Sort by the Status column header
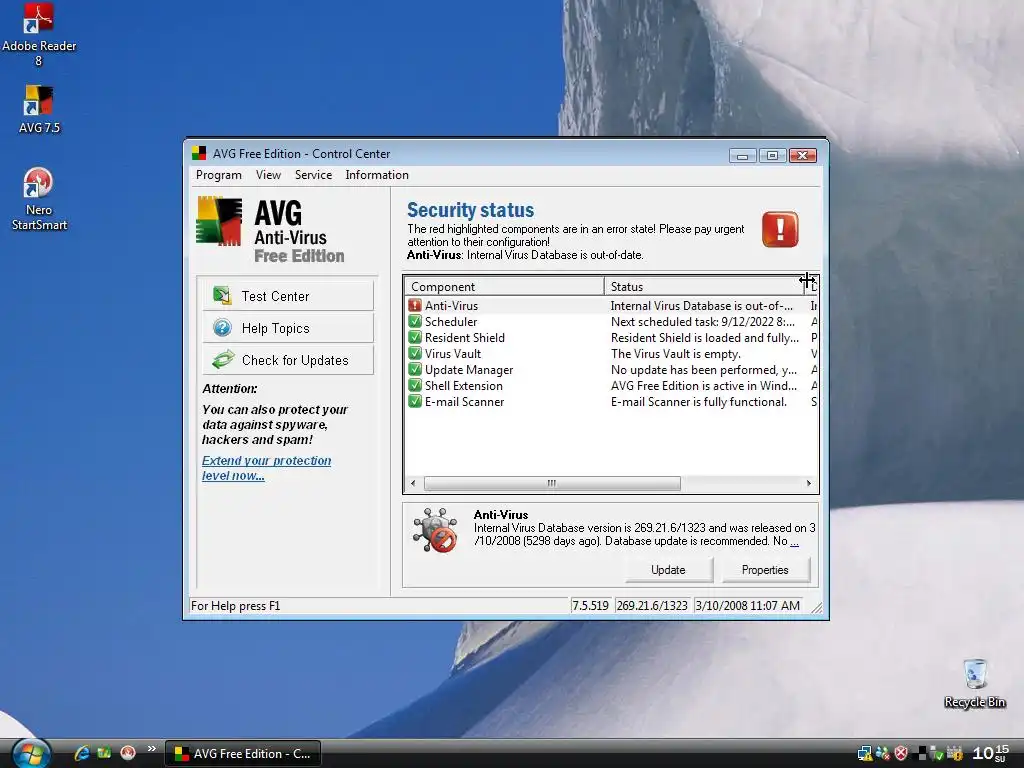 coord(704,287)
